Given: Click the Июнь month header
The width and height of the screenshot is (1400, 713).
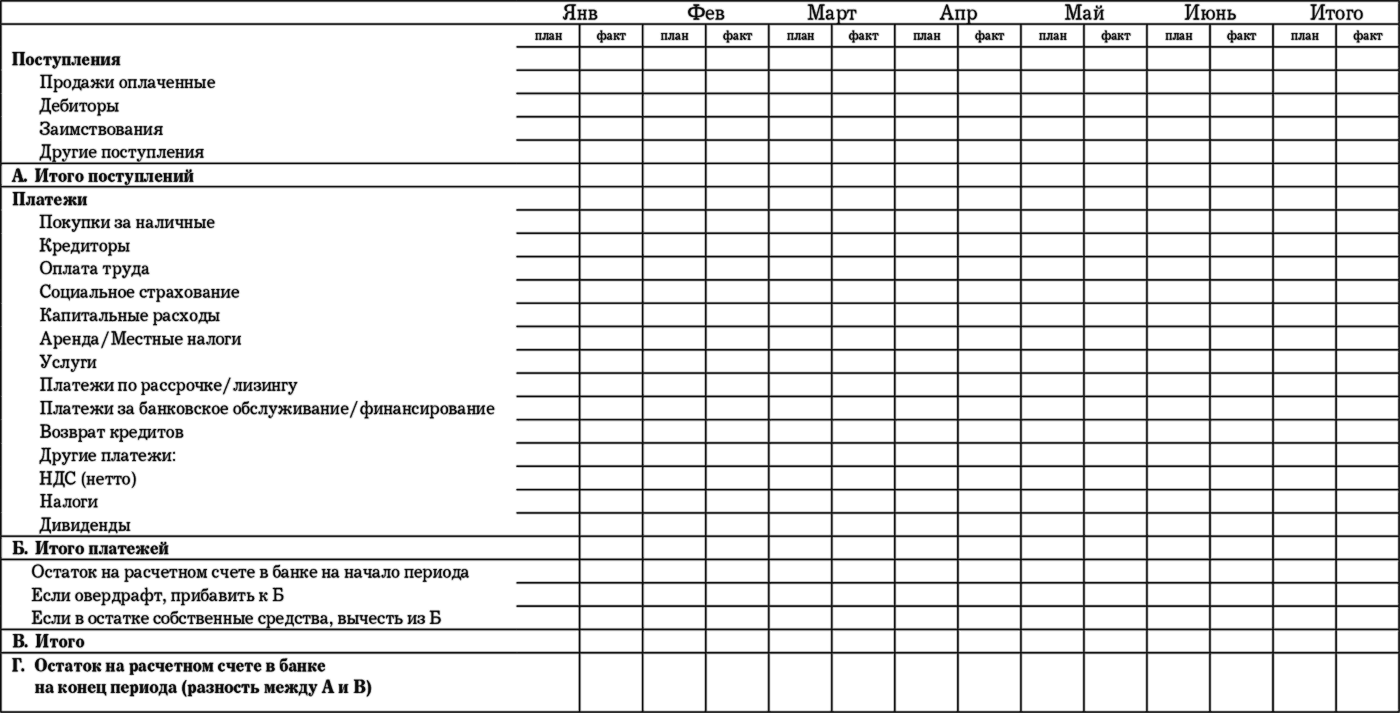Looking at the screenshot, I should [1209, 13].
